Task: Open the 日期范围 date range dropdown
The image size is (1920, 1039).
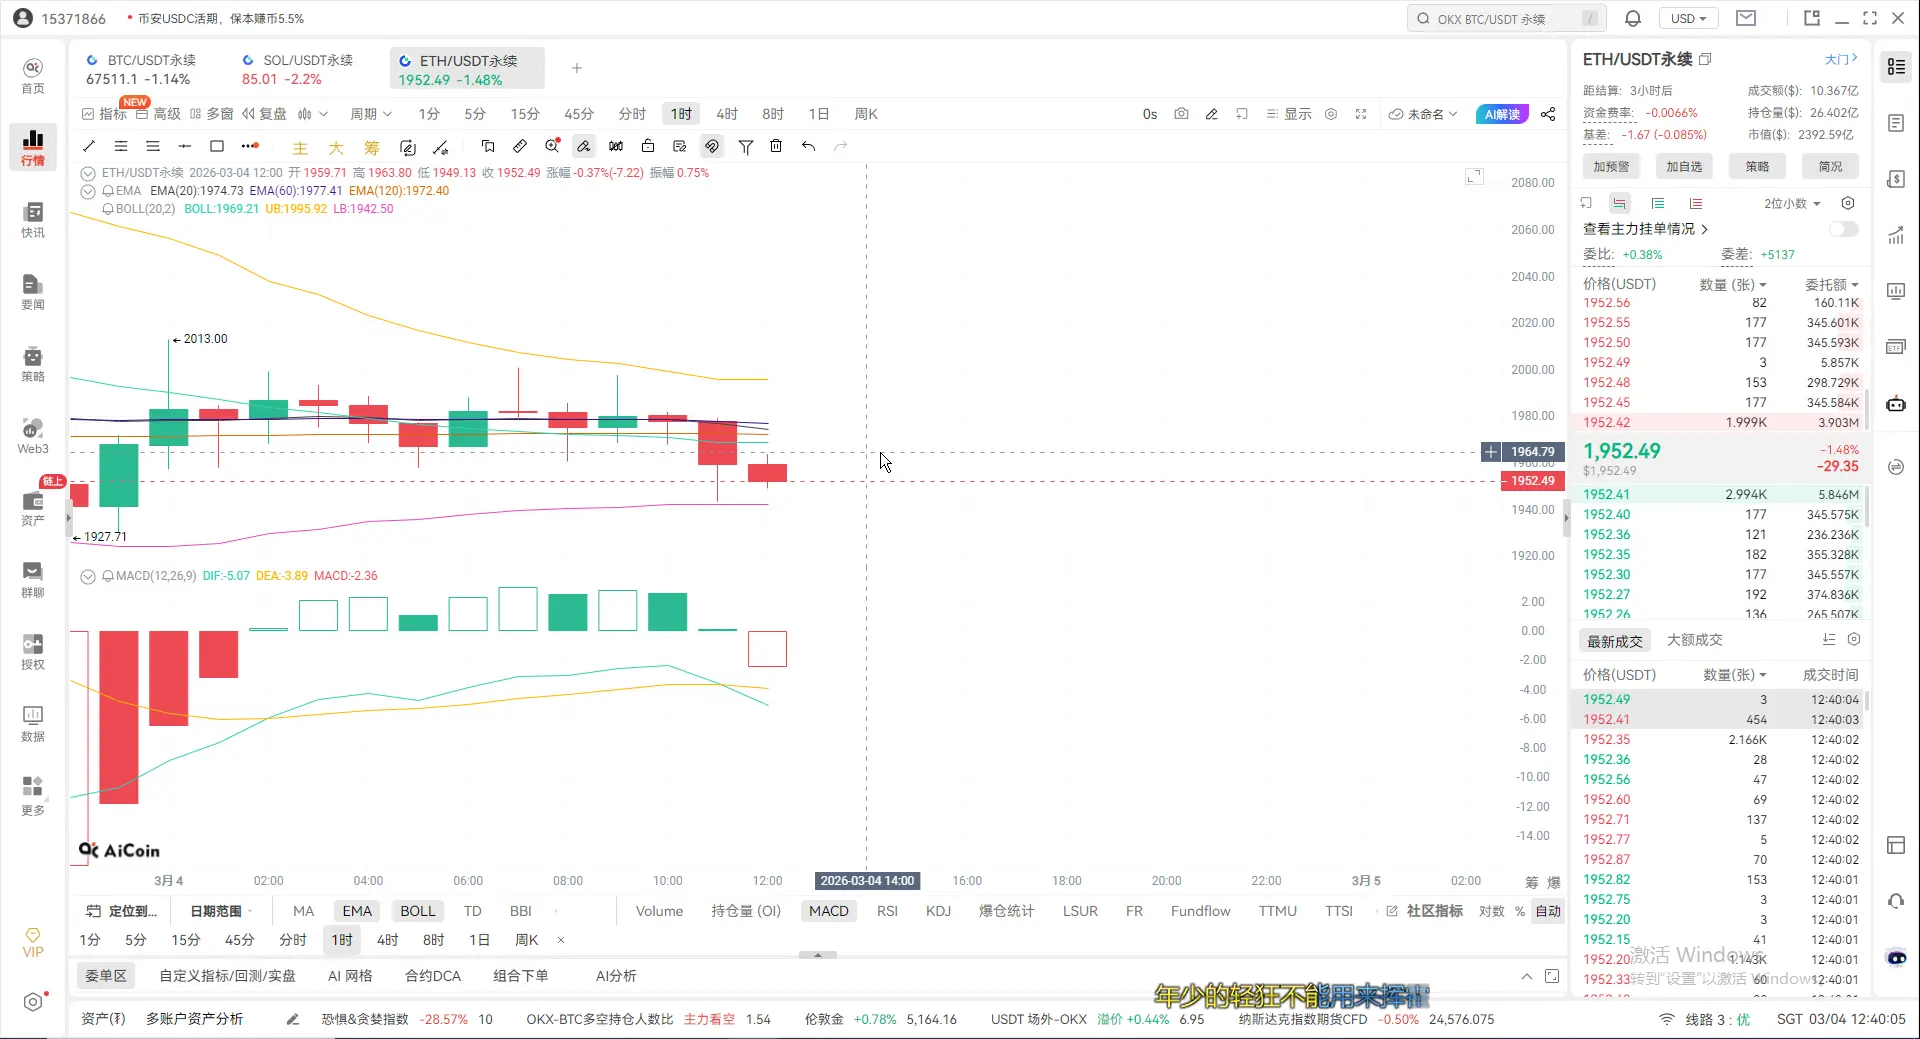Action: pyautogui.click(x=221, y=911)
